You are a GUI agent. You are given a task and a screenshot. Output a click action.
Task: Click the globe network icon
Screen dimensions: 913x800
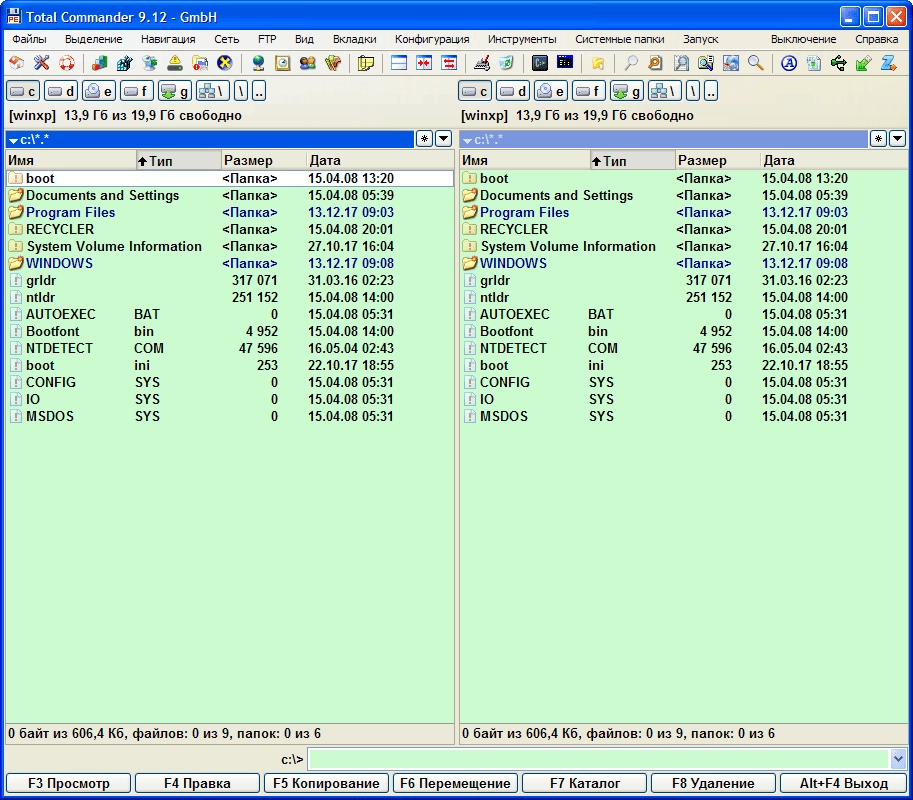[257, 63]
